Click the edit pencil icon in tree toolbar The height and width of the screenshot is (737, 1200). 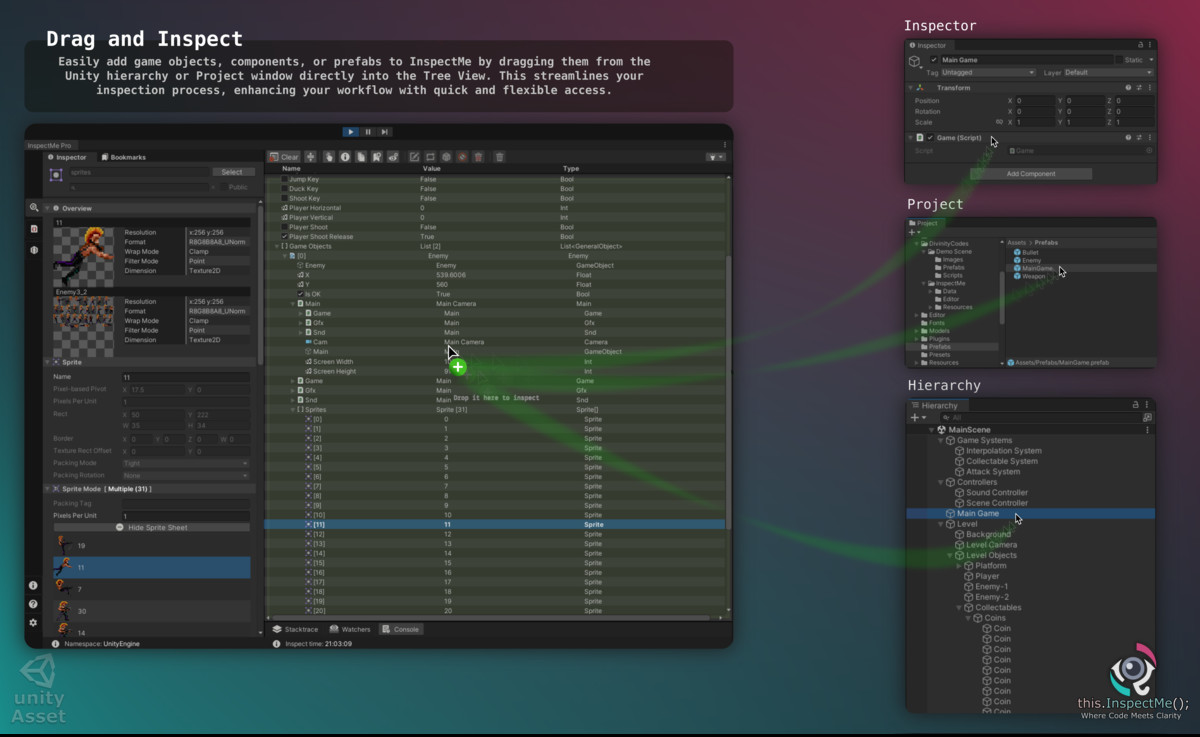[414, 157]
